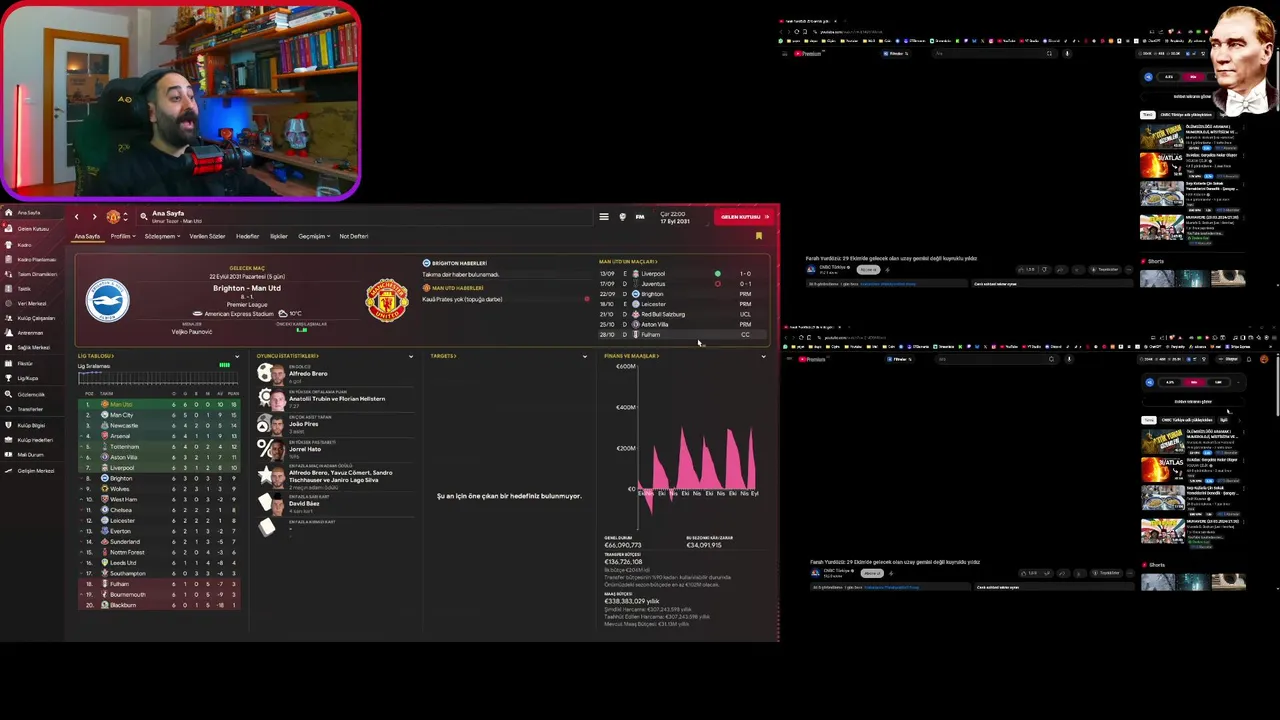Screen dimensions: 1280x720
Task: Click Man City row in league table
Action: [x=160, y=415]
